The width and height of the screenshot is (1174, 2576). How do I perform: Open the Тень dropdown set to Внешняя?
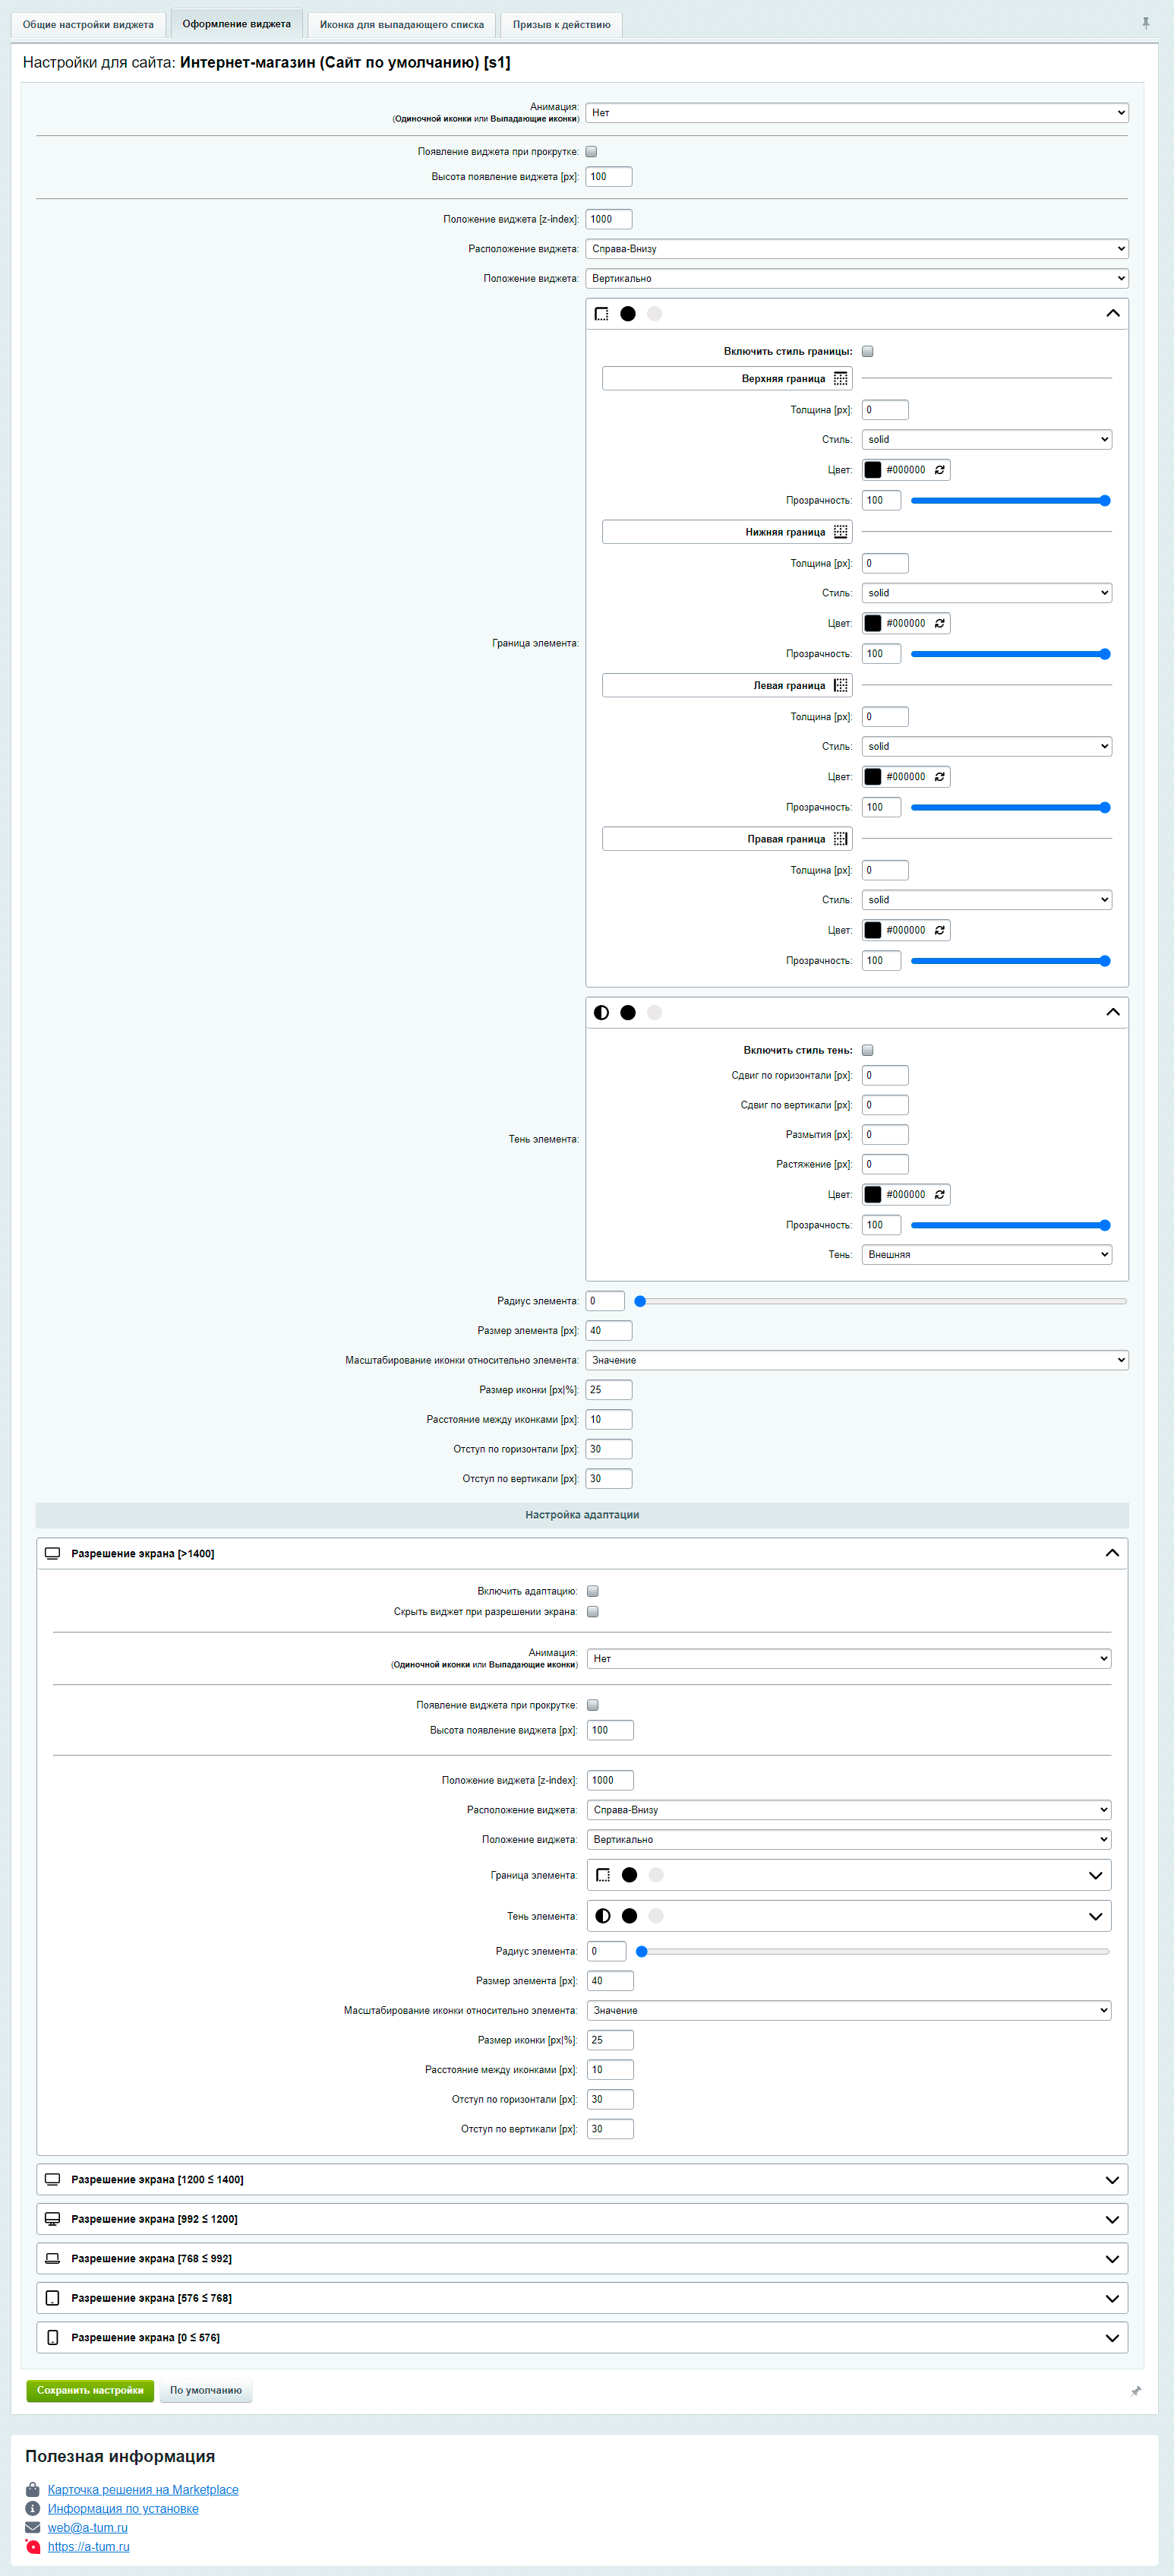[986, 1254]
